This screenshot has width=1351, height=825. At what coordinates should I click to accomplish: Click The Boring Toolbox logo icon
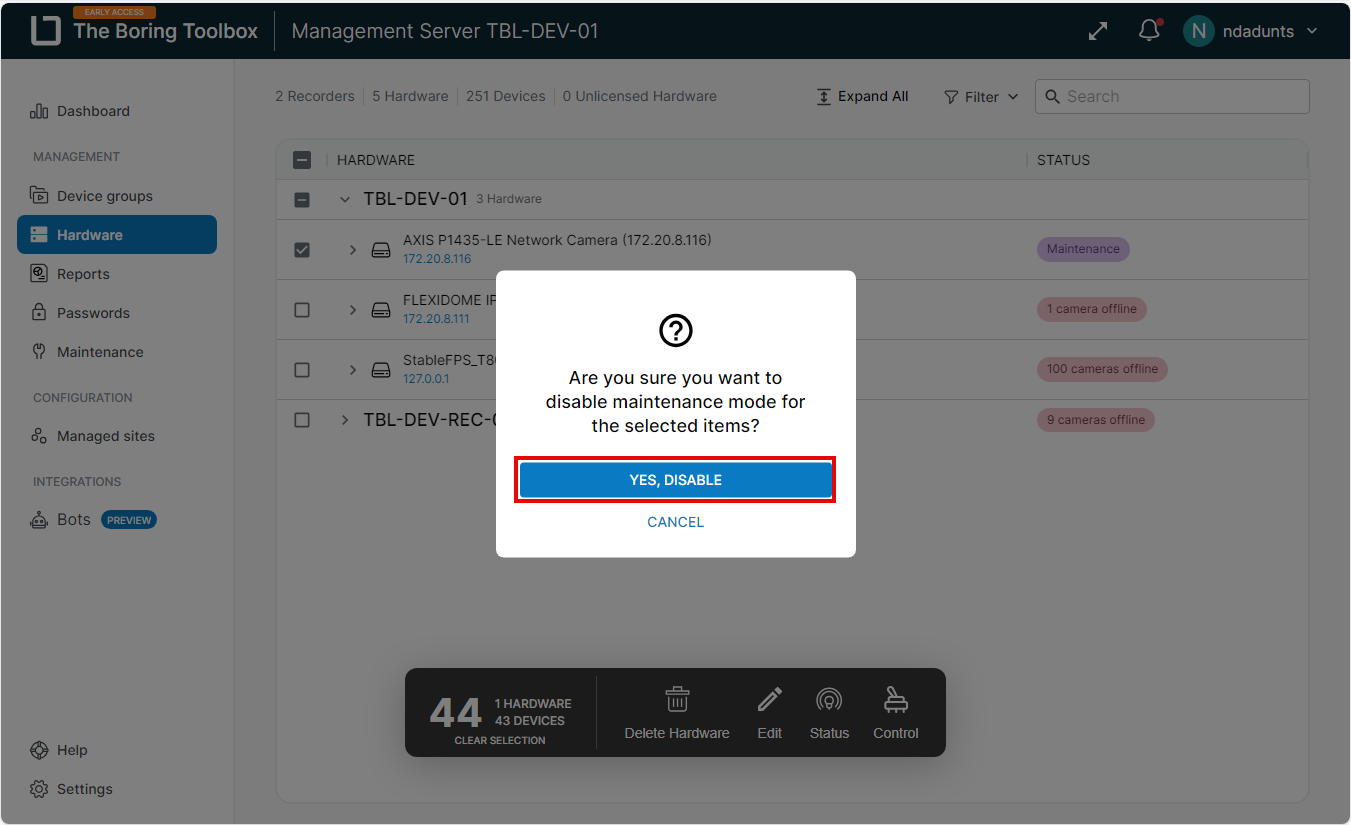pyautogui.click(x=46, y=31)
